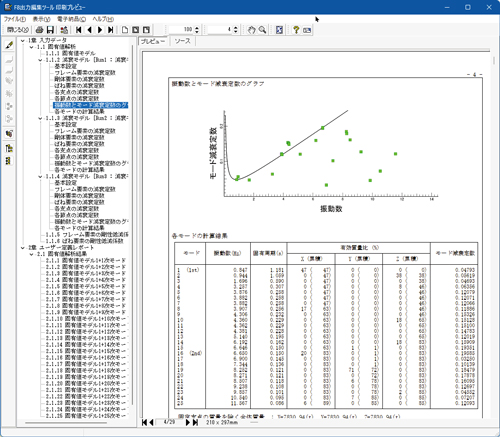The width and height of the screenshot is (500, 437).
Task: Go to next page via toolbar arrow
Action: tap(100, 30)
